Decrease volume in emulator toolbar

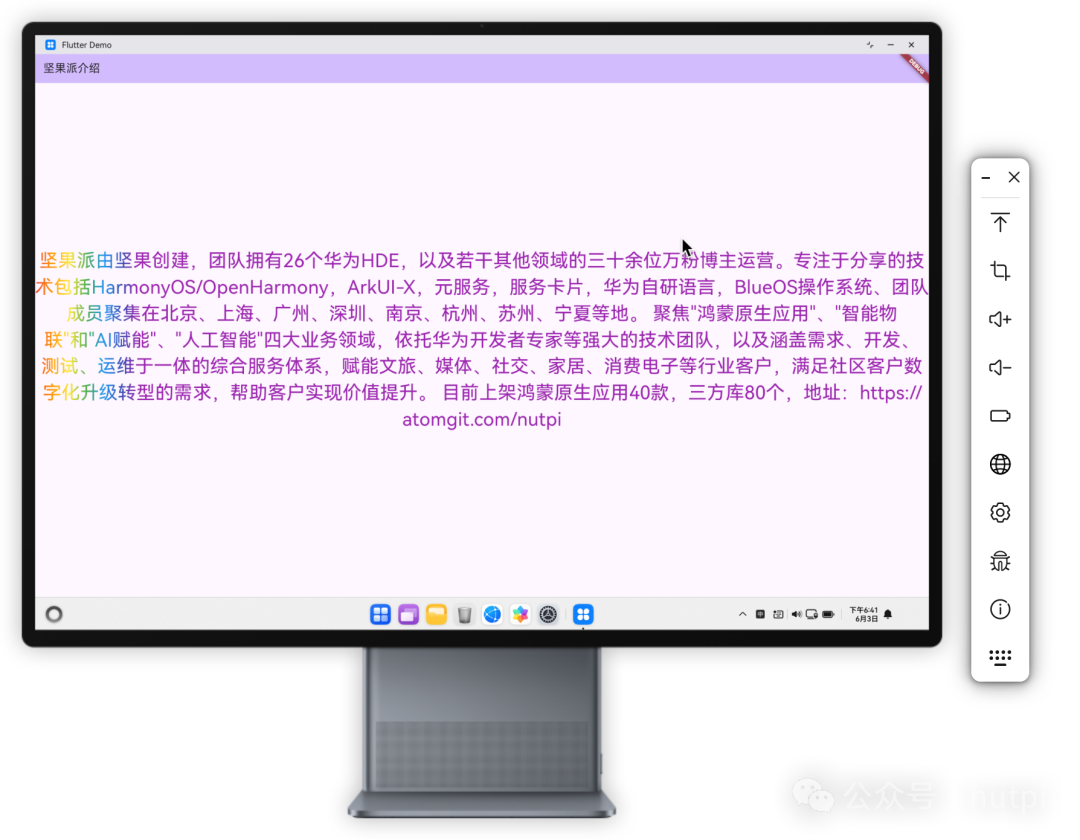coord(1000,368)
